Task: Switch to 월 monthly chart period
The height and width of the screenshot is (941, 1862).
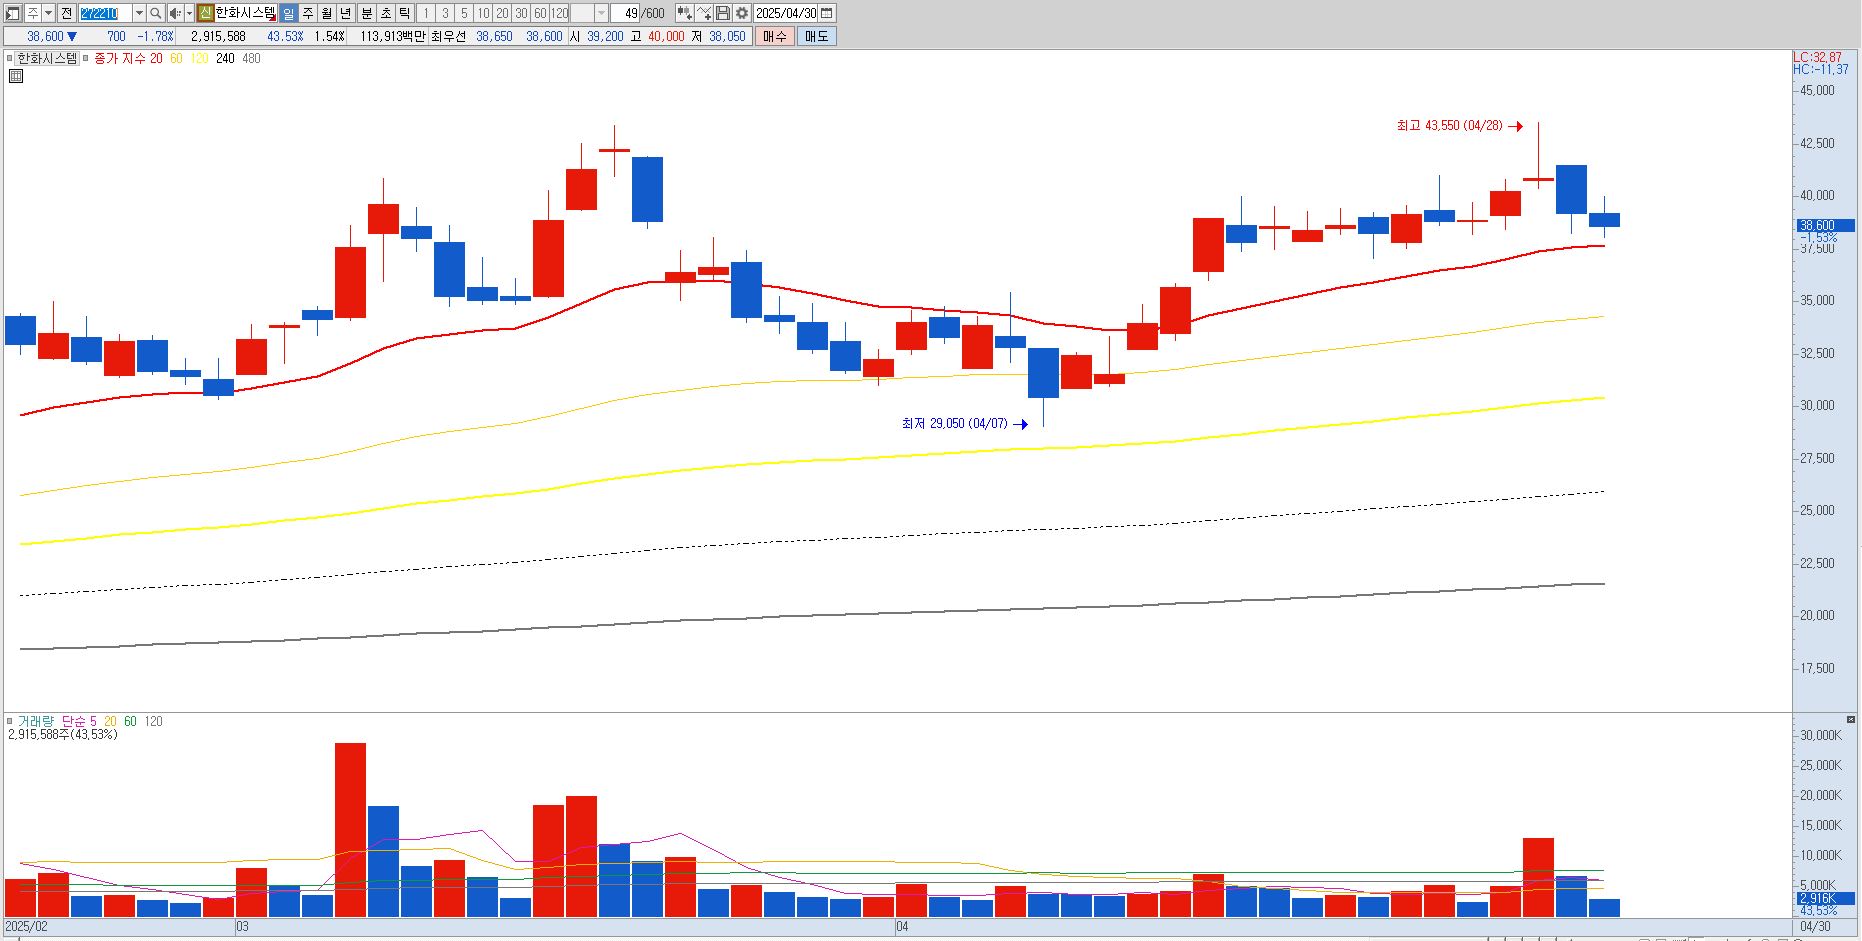Action: [x=326, y=13]
